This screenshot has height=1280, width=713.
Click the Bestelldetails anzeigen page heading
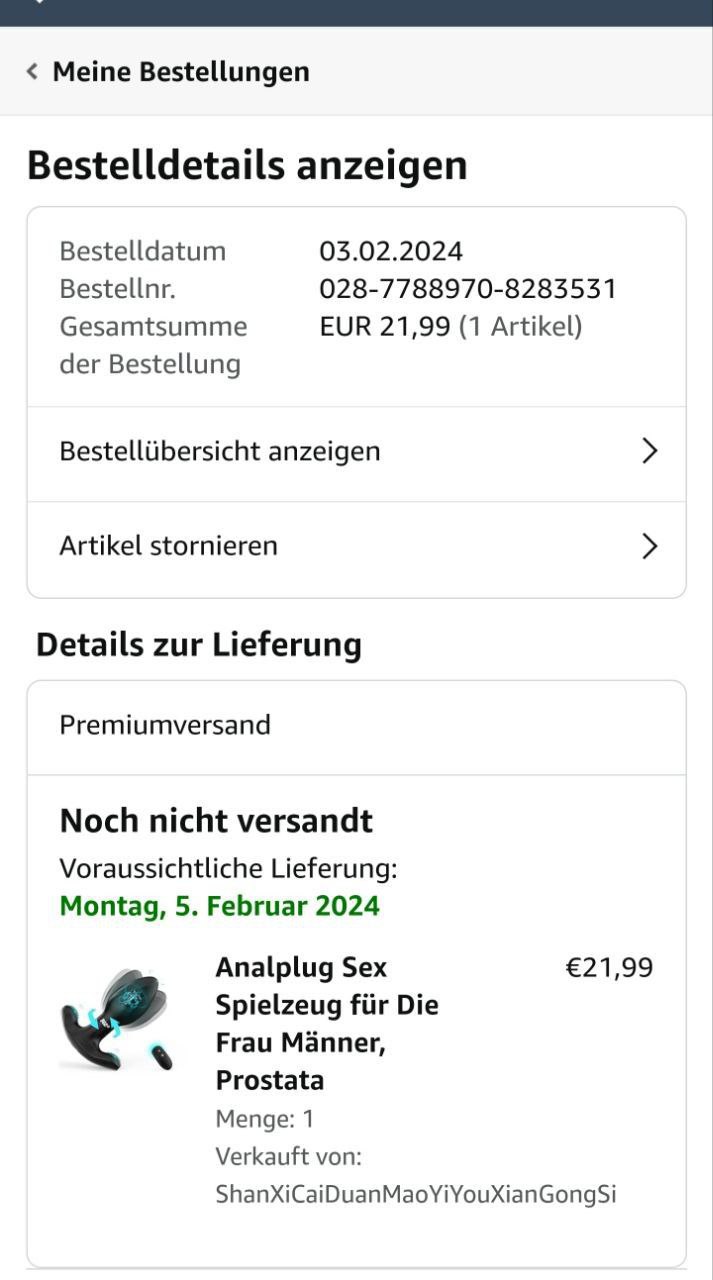(247, 166)
